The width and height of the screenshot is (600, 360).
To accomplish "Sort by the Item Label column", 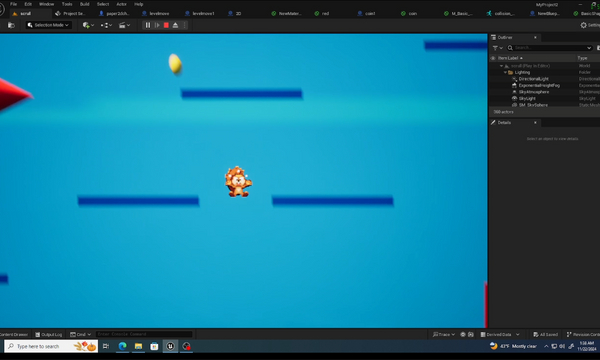I will [510, 58].
